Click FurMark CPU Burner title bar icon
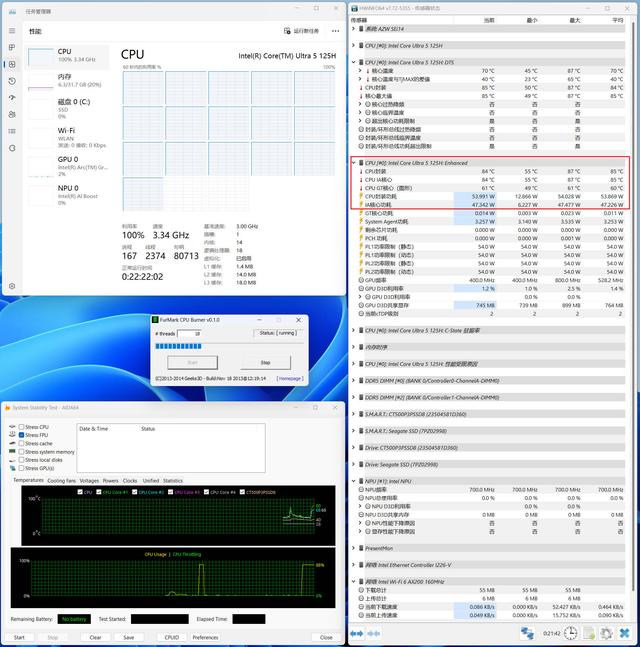The height and width of the screenshot is (647, 640). coord(156,320)
